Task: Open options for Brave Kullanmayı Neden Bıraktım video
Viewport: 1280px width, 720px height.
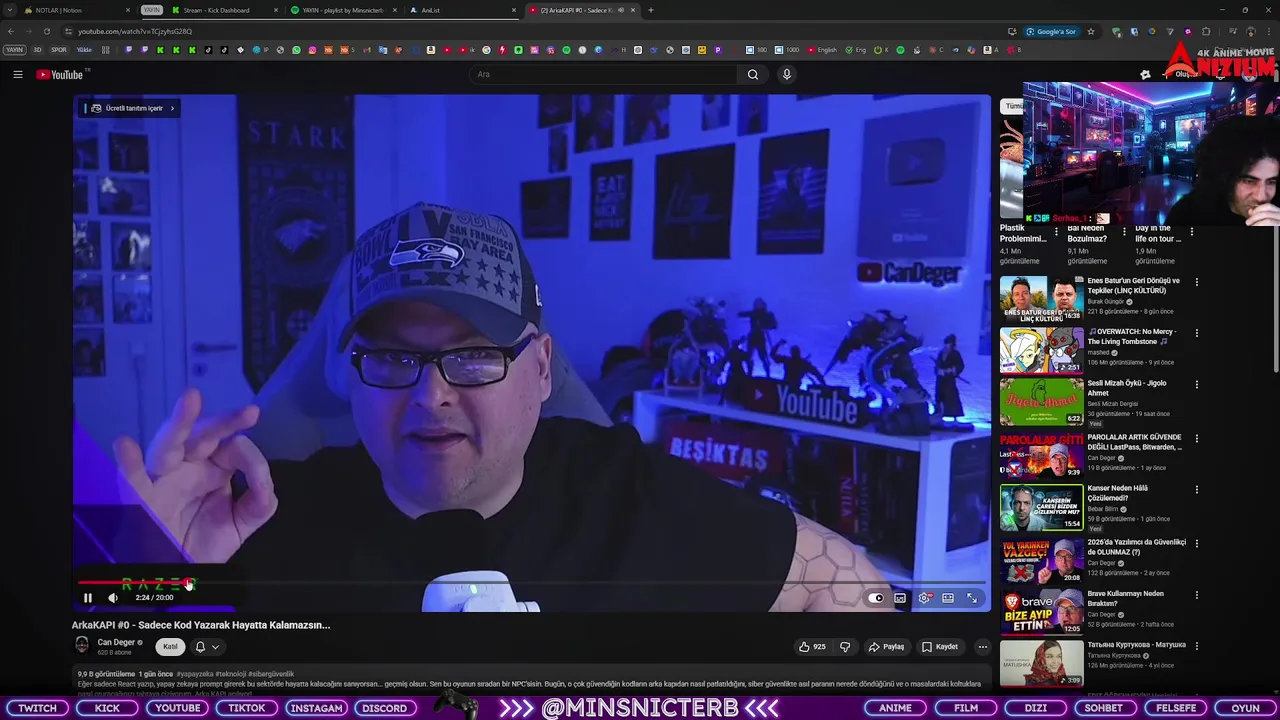Action: 1196,594
